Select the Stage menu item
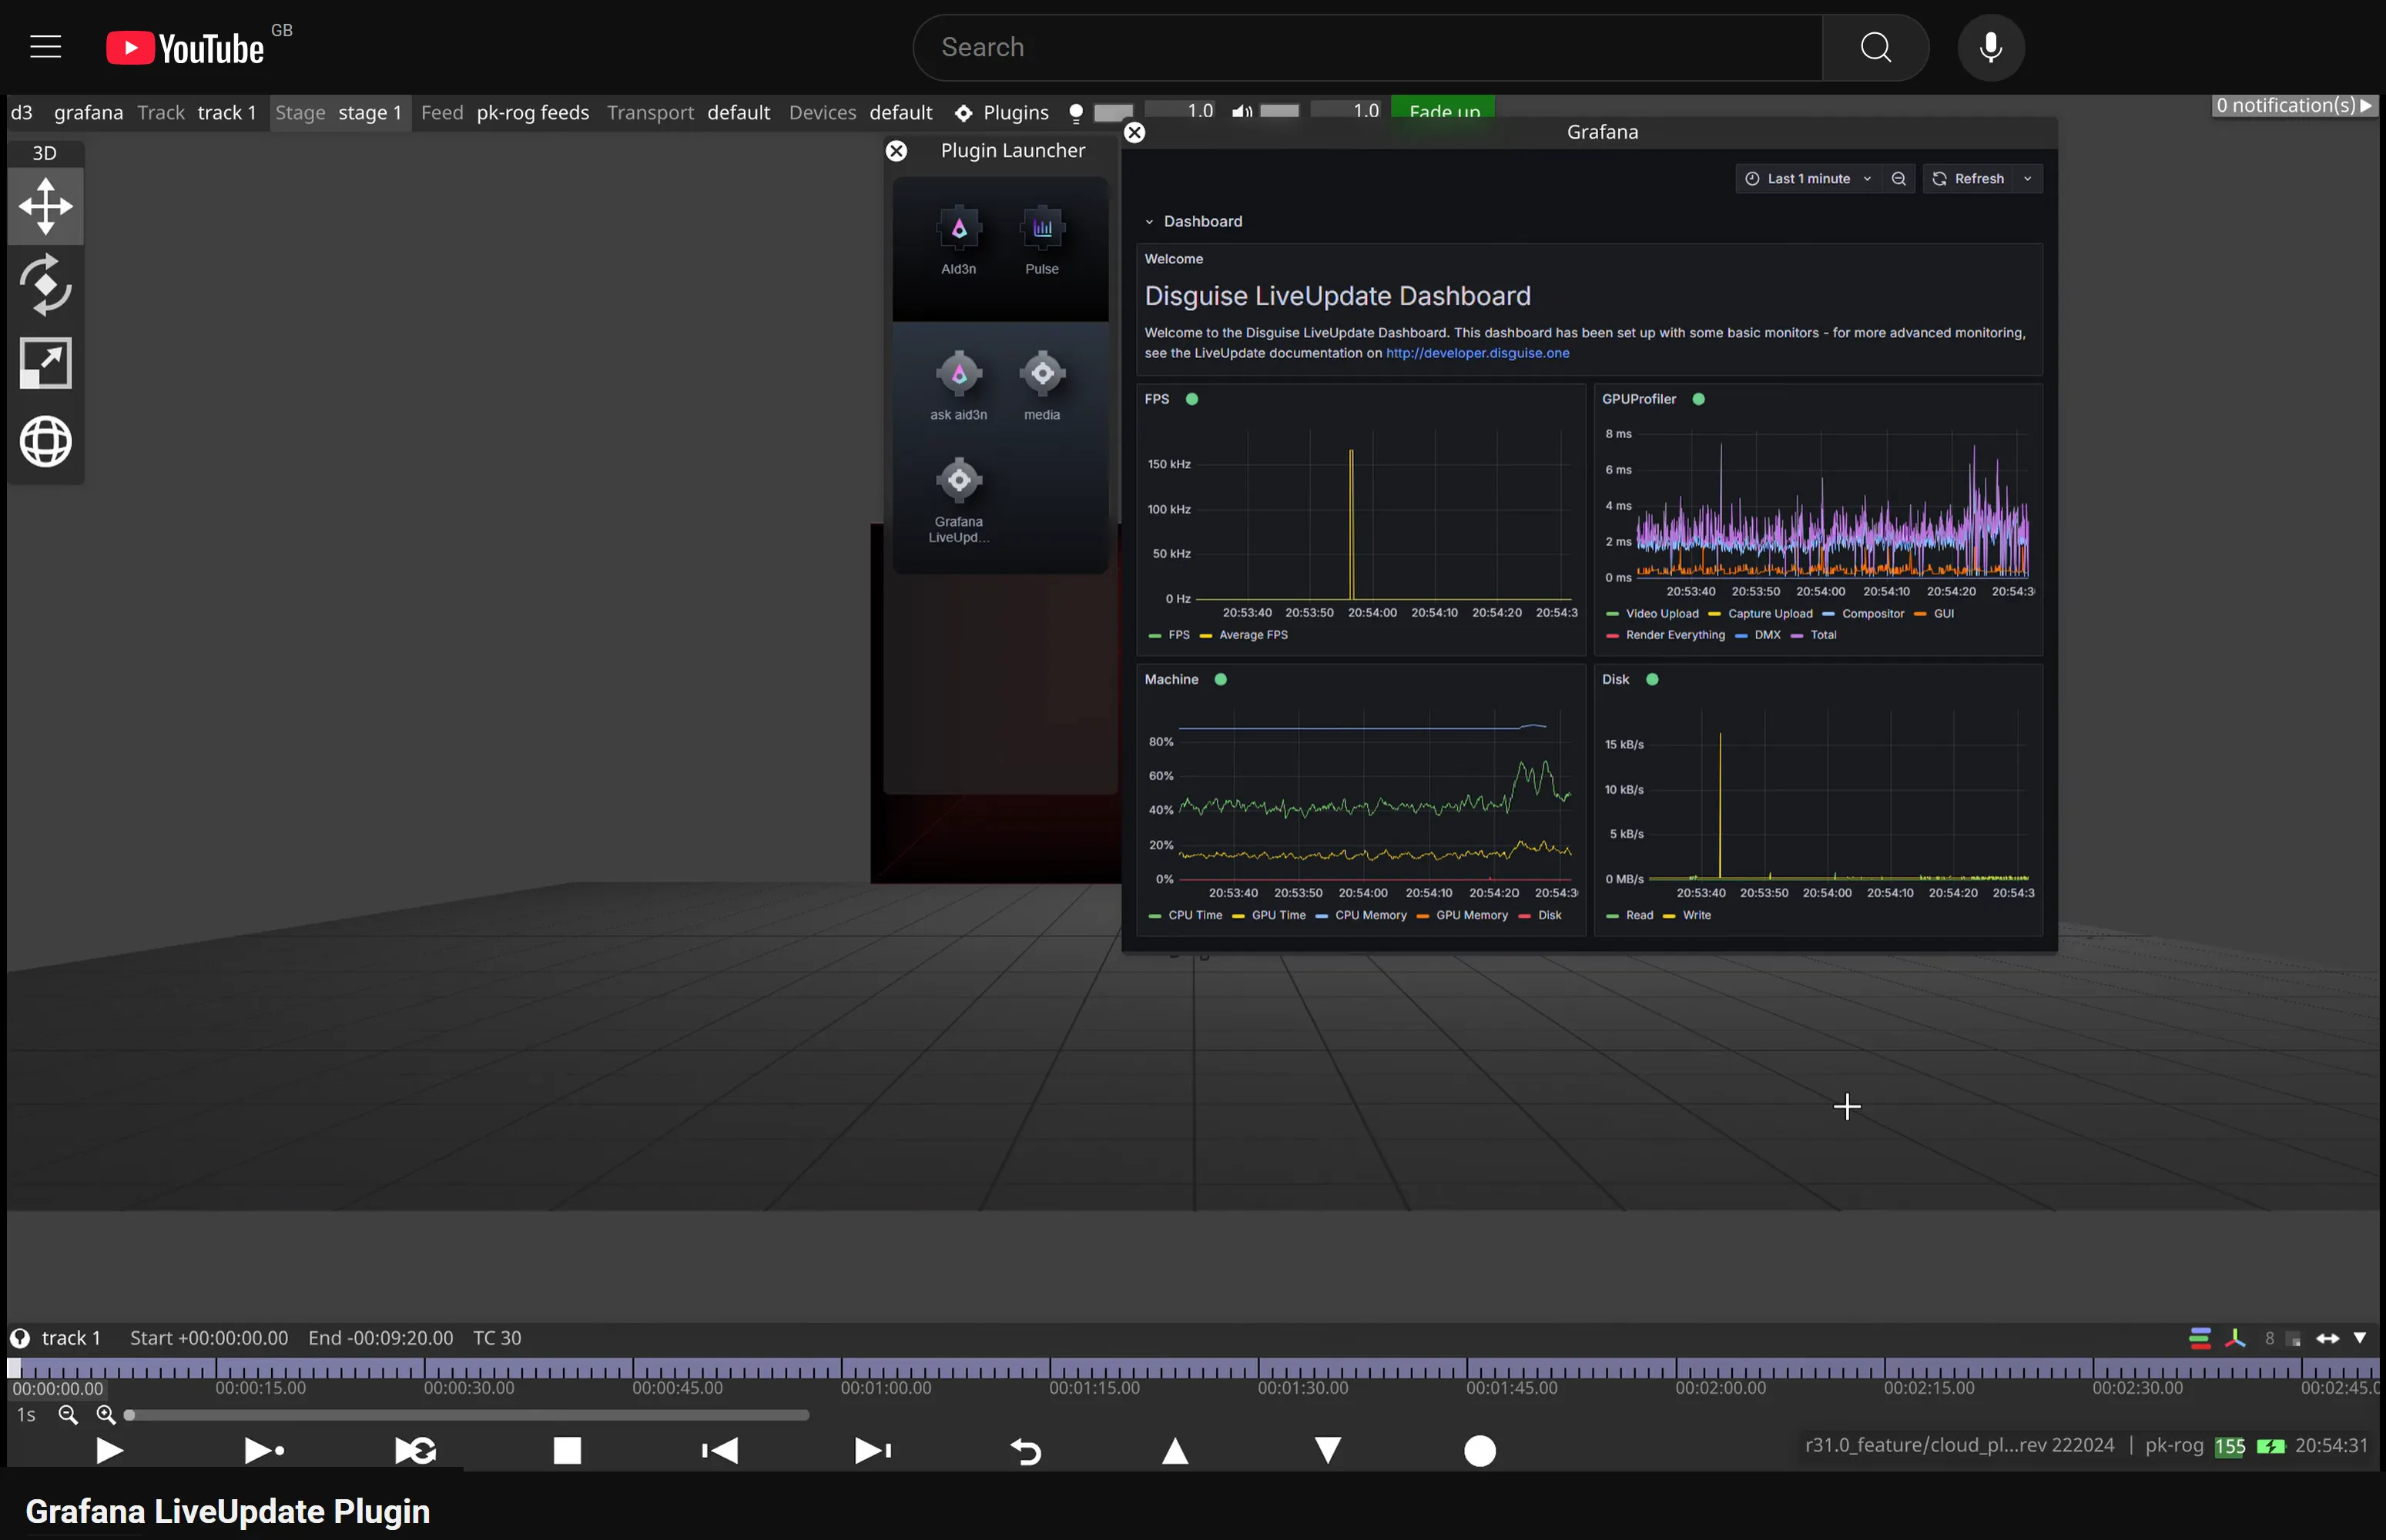 300,112
